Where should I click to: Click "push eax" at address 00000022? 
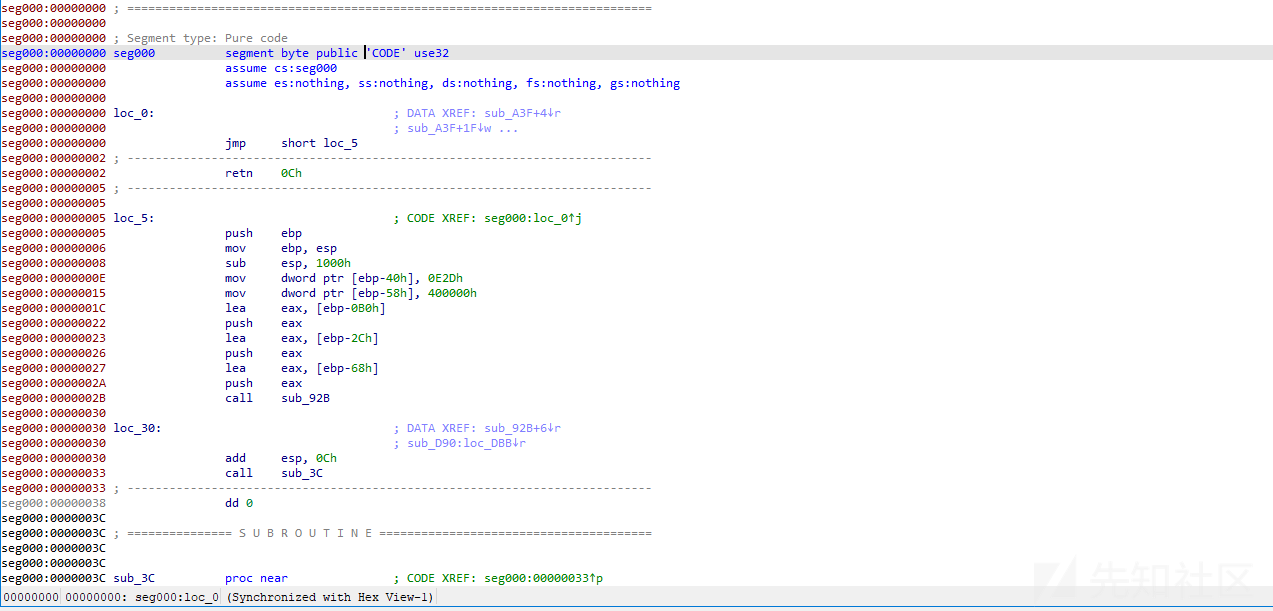(x=263, y=323)
